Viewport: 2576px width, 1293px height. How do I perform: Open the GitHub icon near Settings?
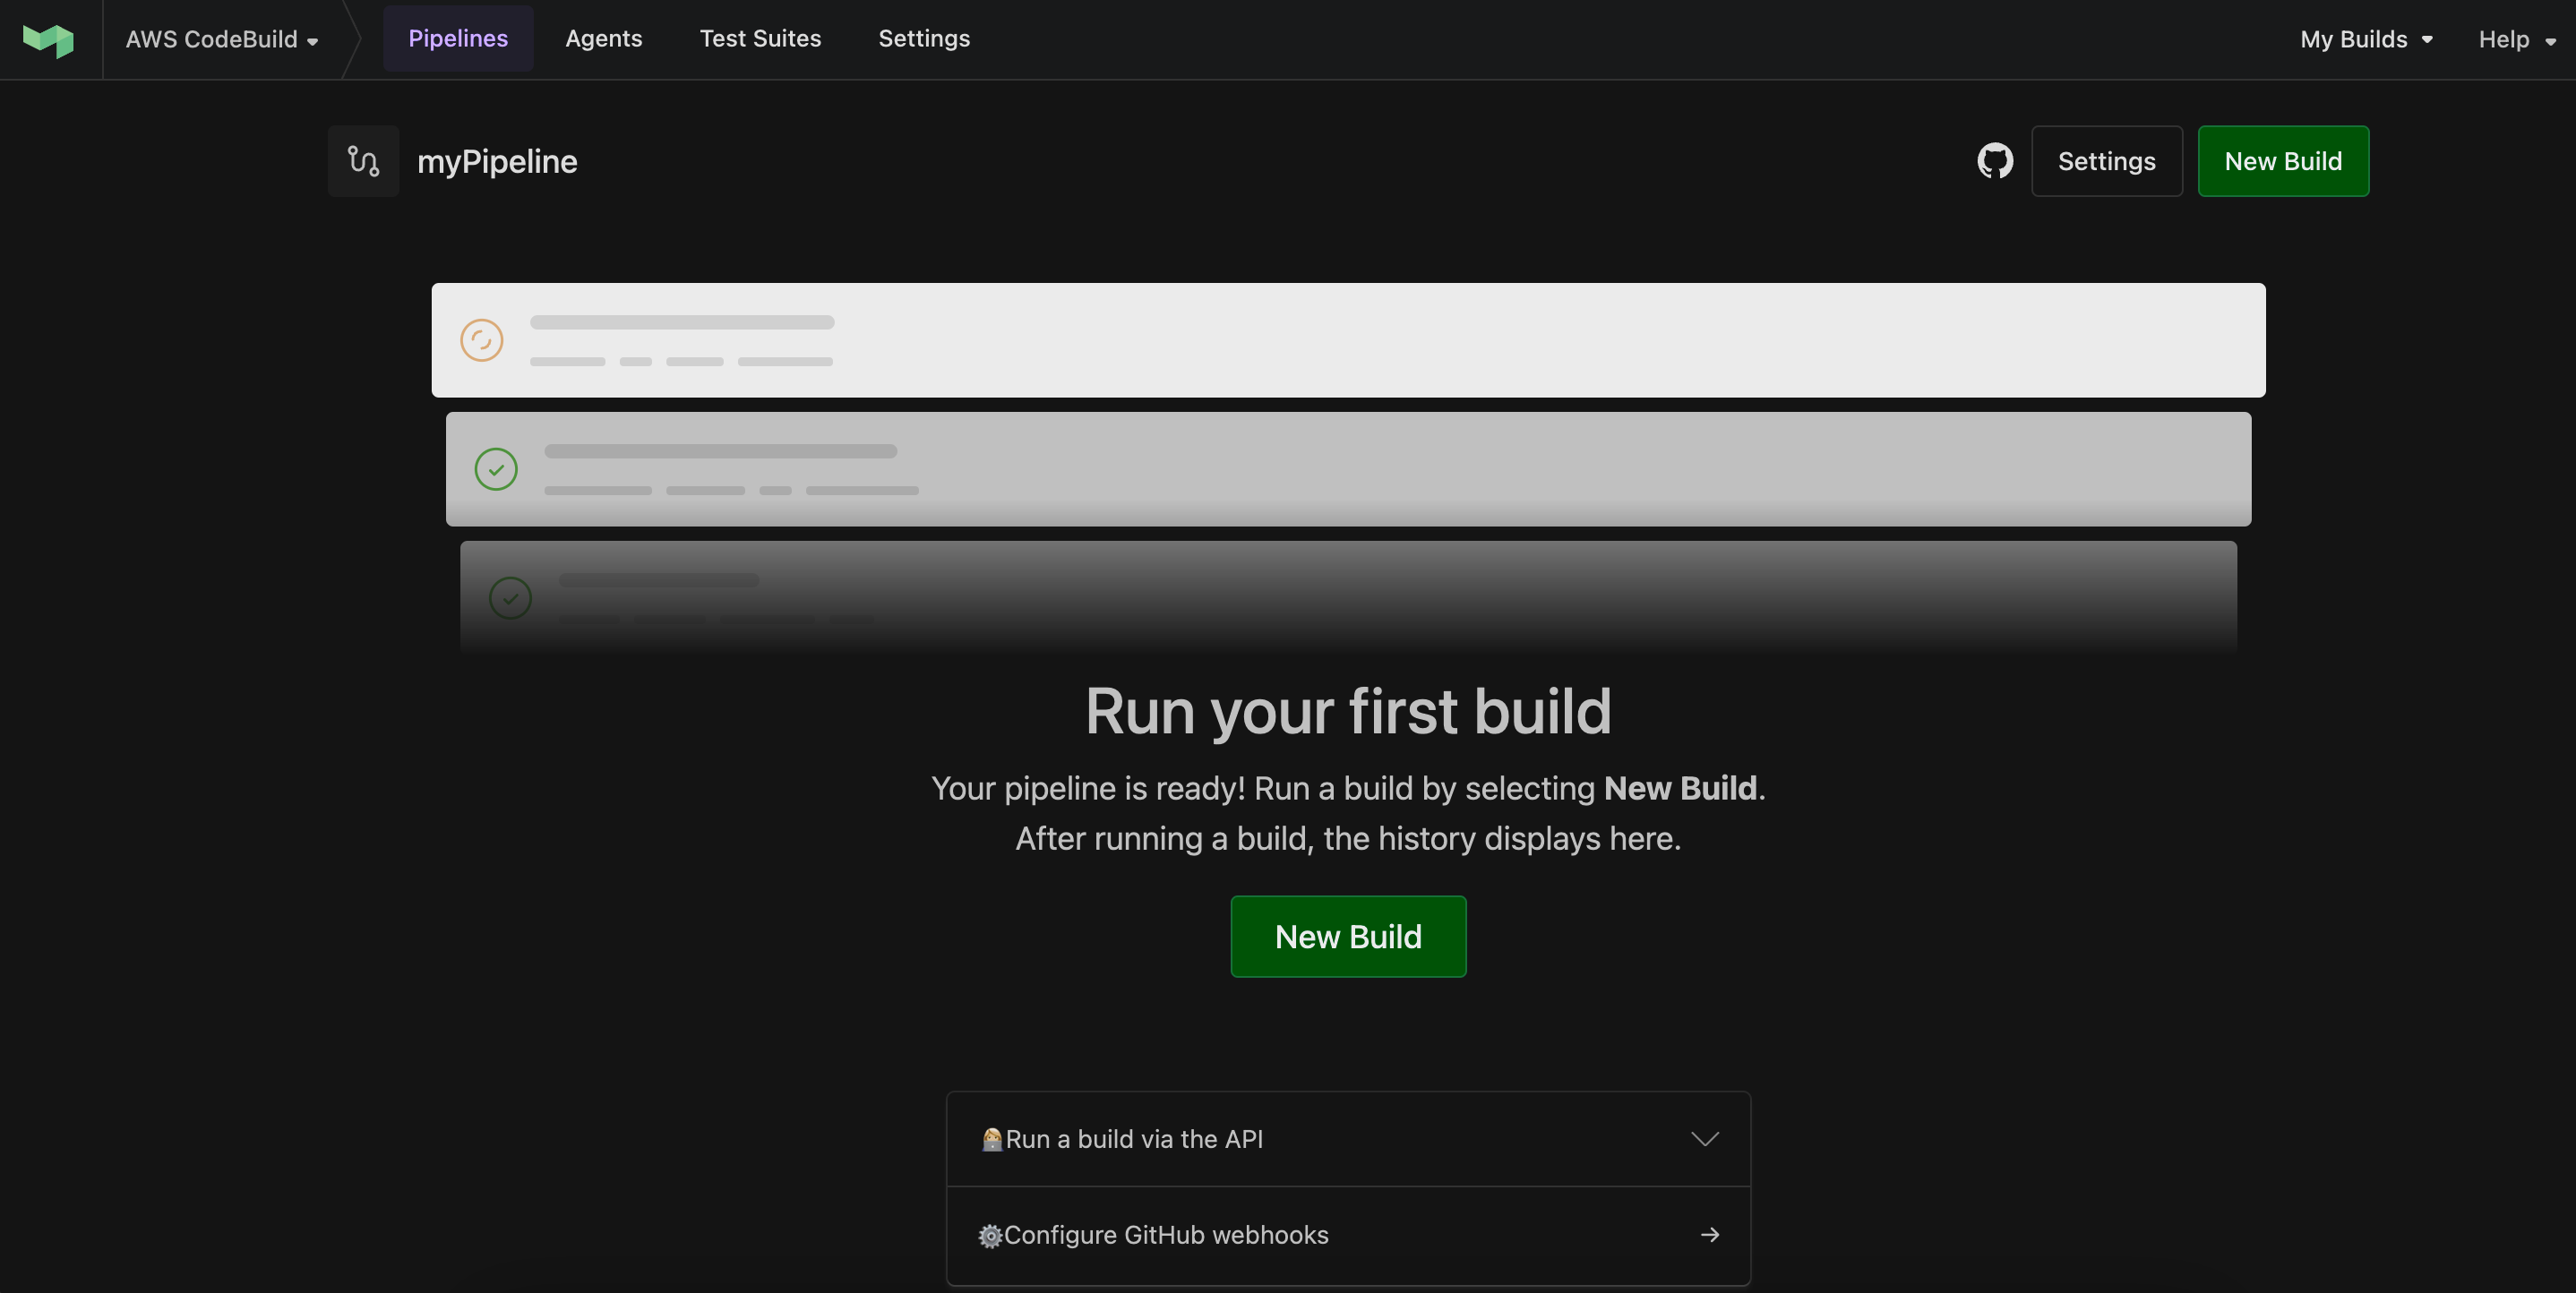click(x=1994, y=160)
